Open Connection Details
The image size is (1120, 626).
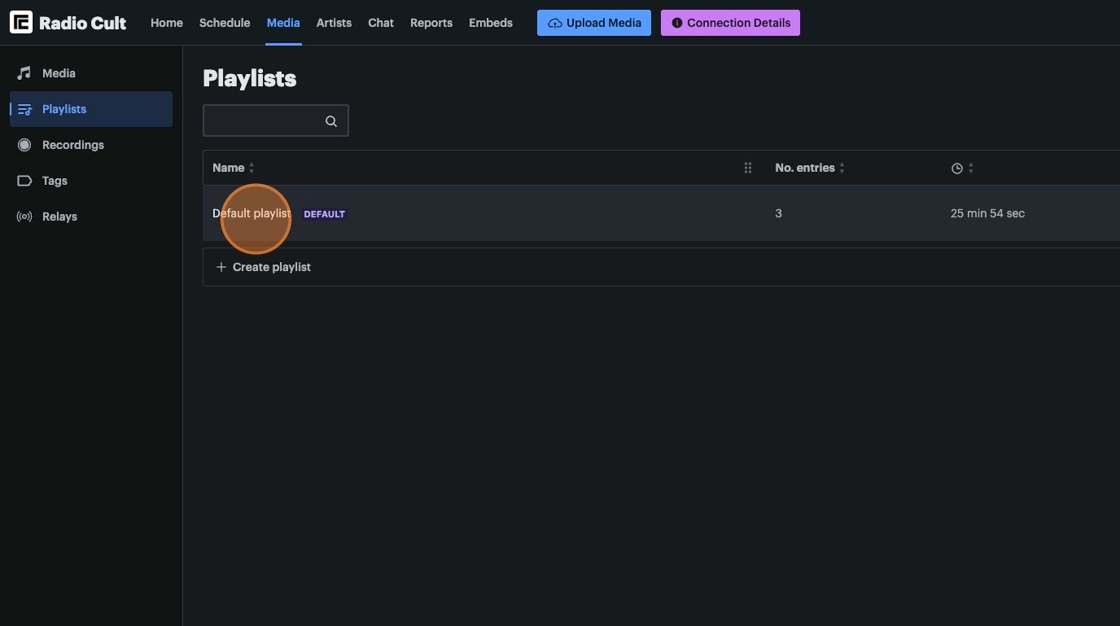(x=730, y=23)
